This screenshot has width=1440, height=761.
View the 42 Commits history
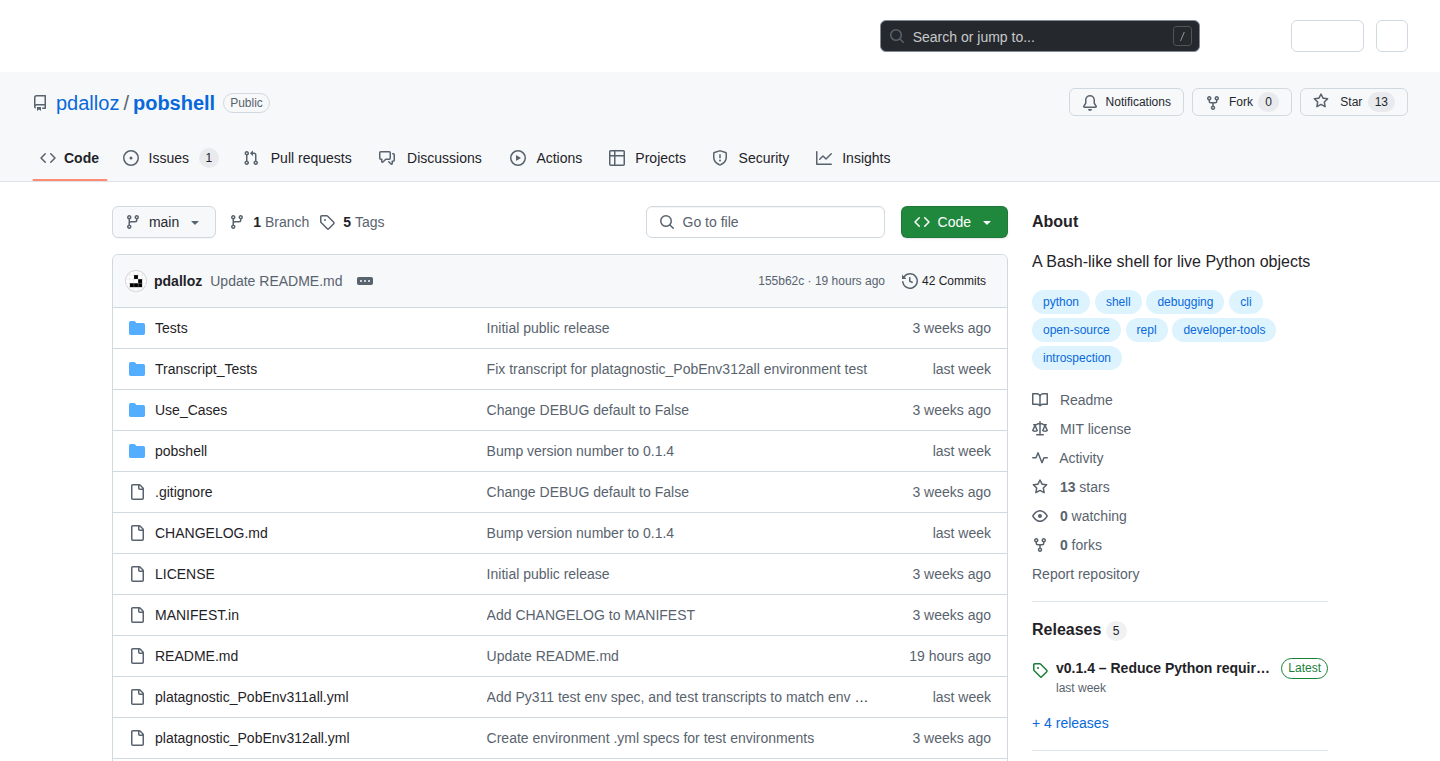tap(944, 281)
